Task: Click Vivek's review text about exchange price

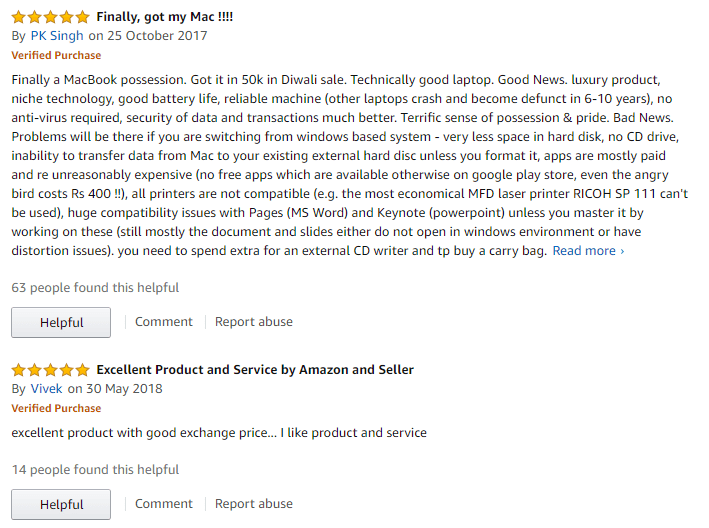Action: pos(219,433)
